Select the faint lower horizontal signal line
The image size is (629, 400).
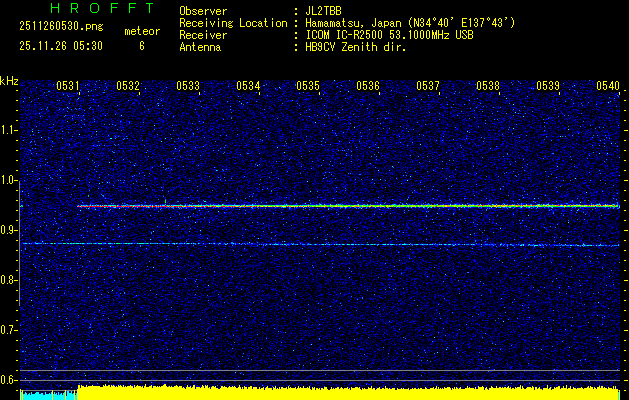(x=300, y=243)
